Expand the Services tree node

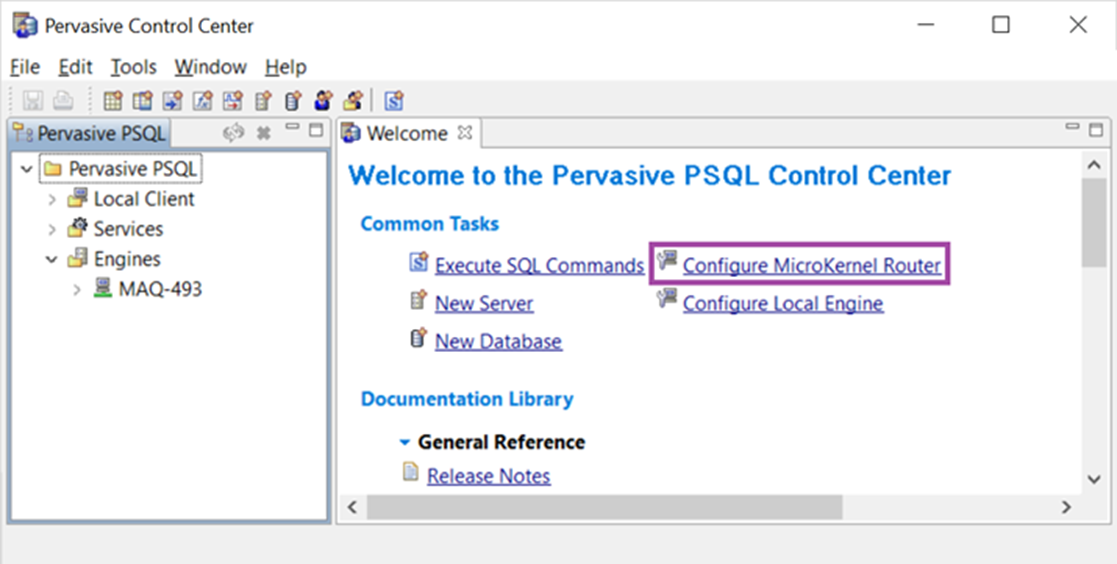coord(51,229)
